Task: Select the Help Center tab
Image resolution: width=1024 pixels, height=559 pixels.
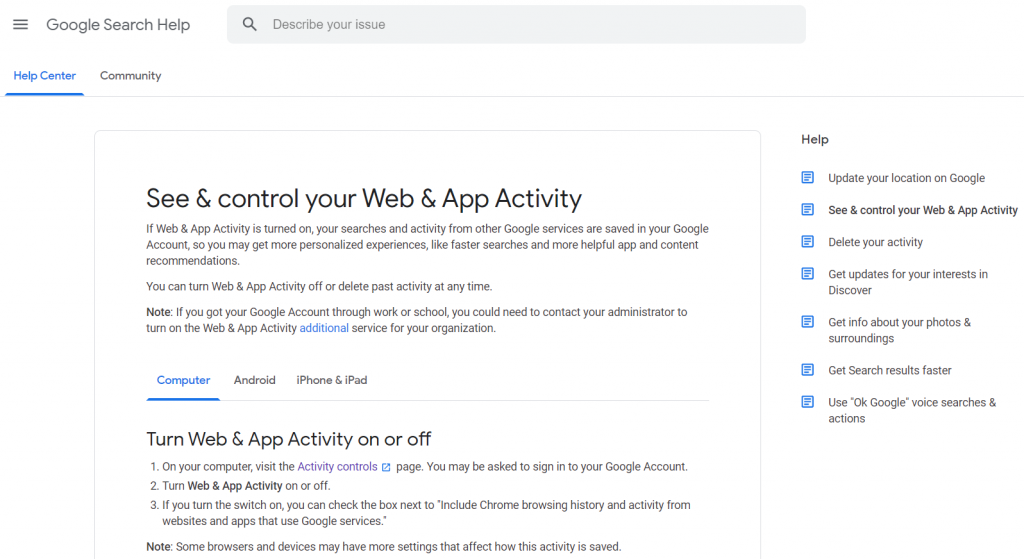Action: (44, 76)
